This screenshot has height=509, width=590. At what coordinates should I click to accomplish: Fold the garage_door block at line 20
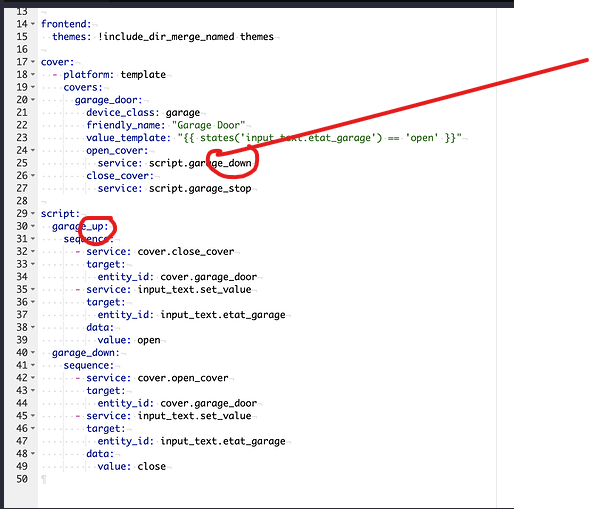(x=33, y=100)
